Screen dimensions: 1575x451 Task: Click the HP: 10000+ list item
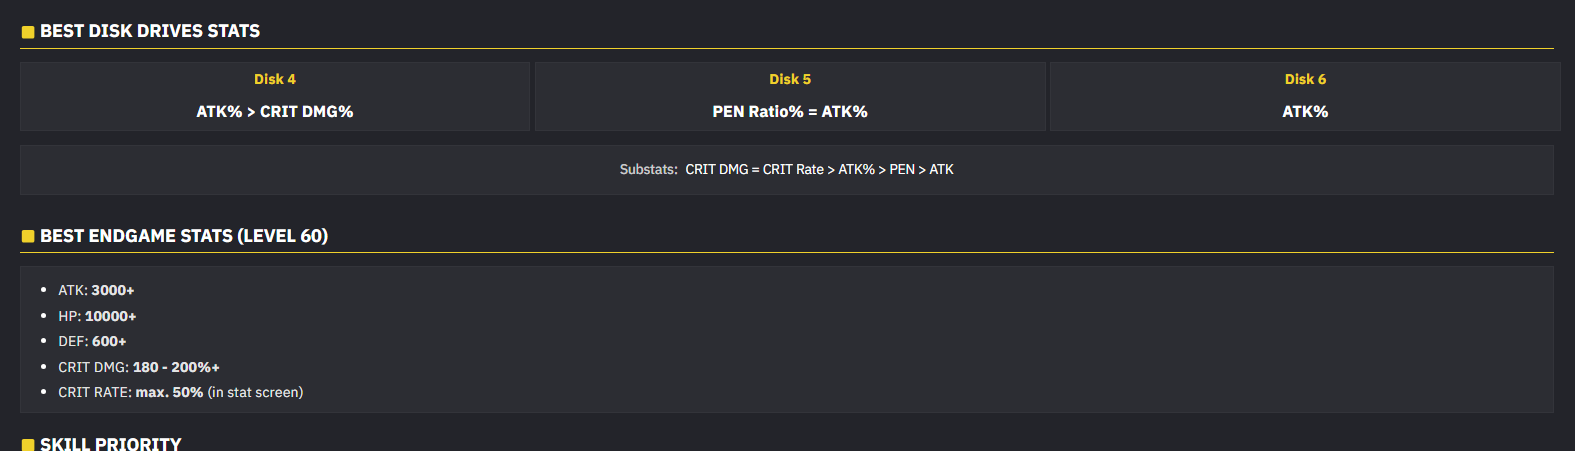[x=97, y=316]
